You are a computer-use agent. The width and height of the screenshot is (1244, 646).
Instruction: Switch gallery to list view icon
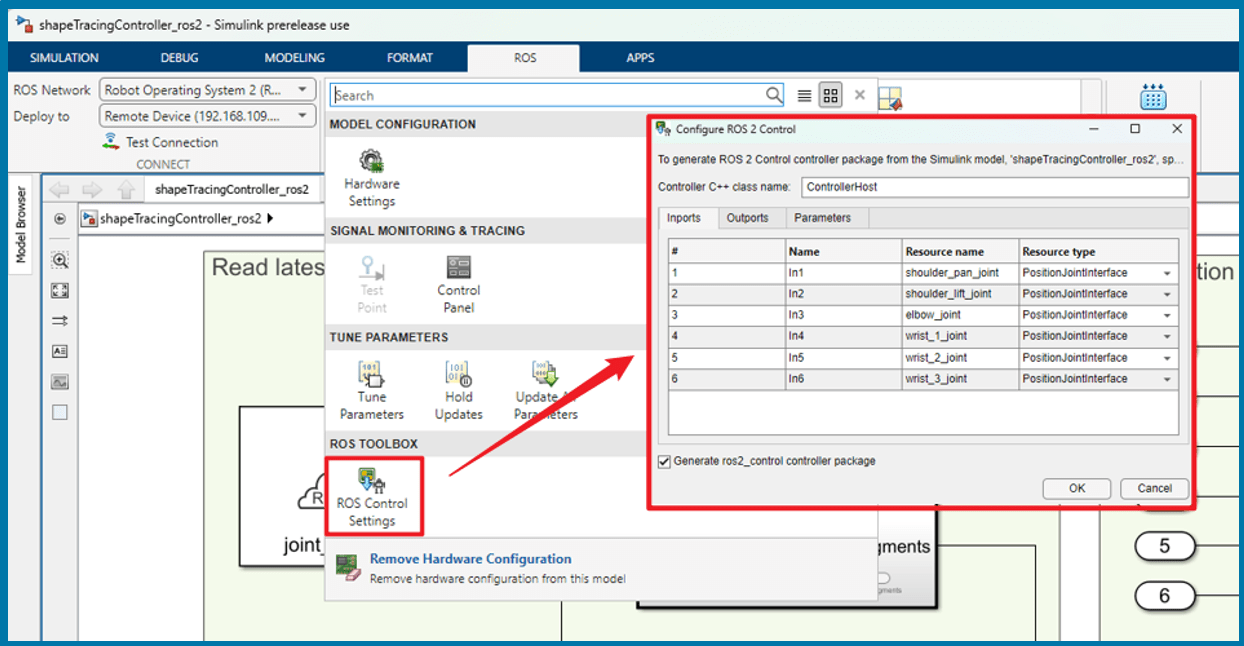tap(804, 96)
